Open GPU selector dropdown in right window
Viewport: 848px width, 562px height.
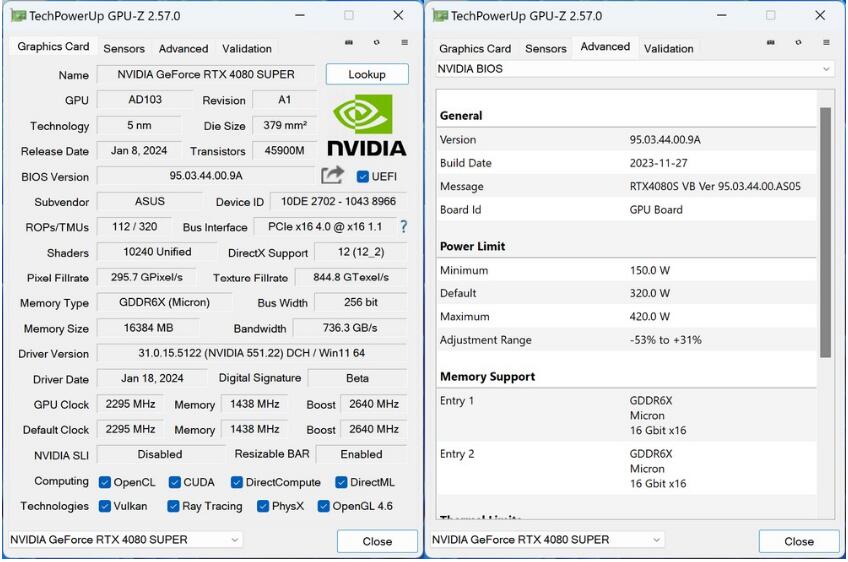(547, 540)
